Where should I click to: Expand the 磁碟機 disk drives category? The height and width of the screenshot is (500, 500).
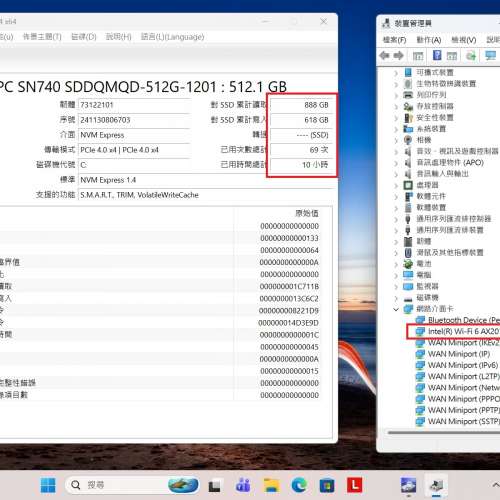396,298
